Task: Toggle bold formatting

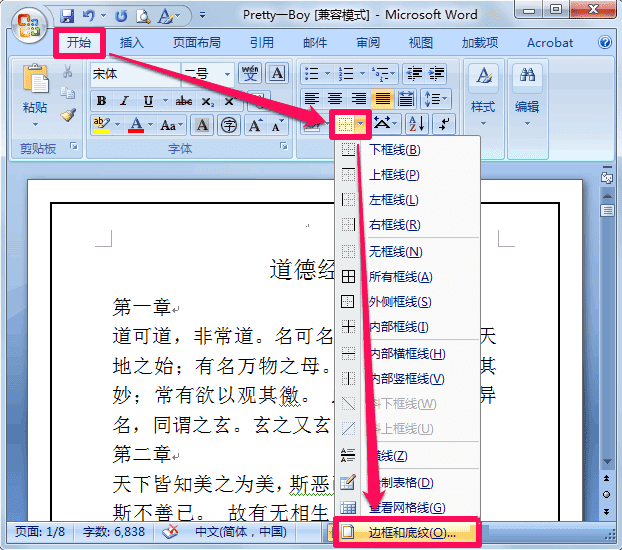Action: (x=101, y=101)
